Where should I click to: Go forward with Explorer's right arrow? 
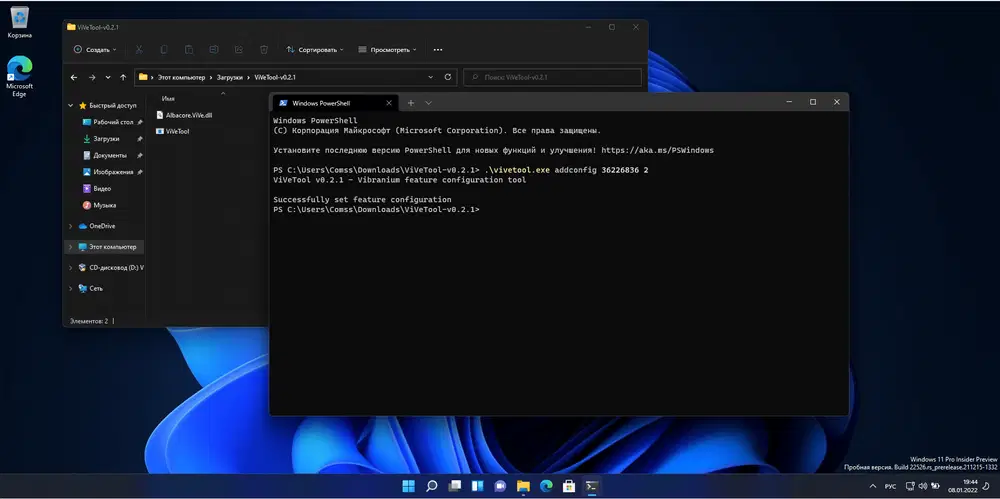pos(92,77)
